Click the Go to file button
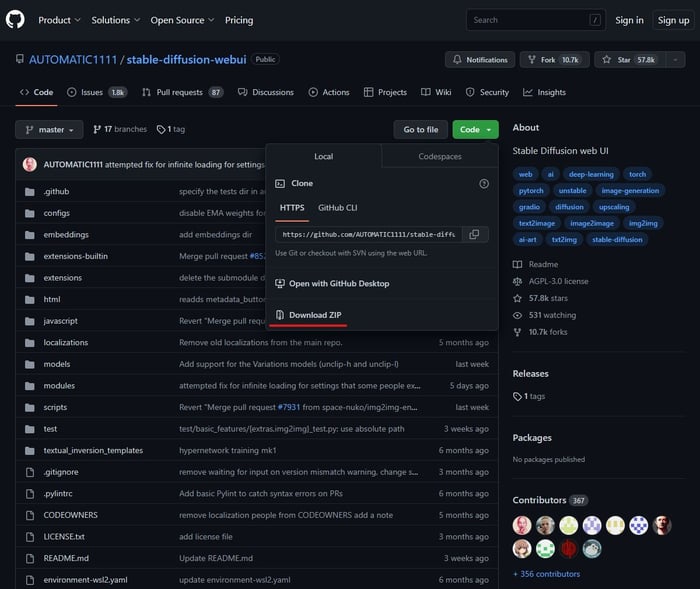 (x=421, y=129)
